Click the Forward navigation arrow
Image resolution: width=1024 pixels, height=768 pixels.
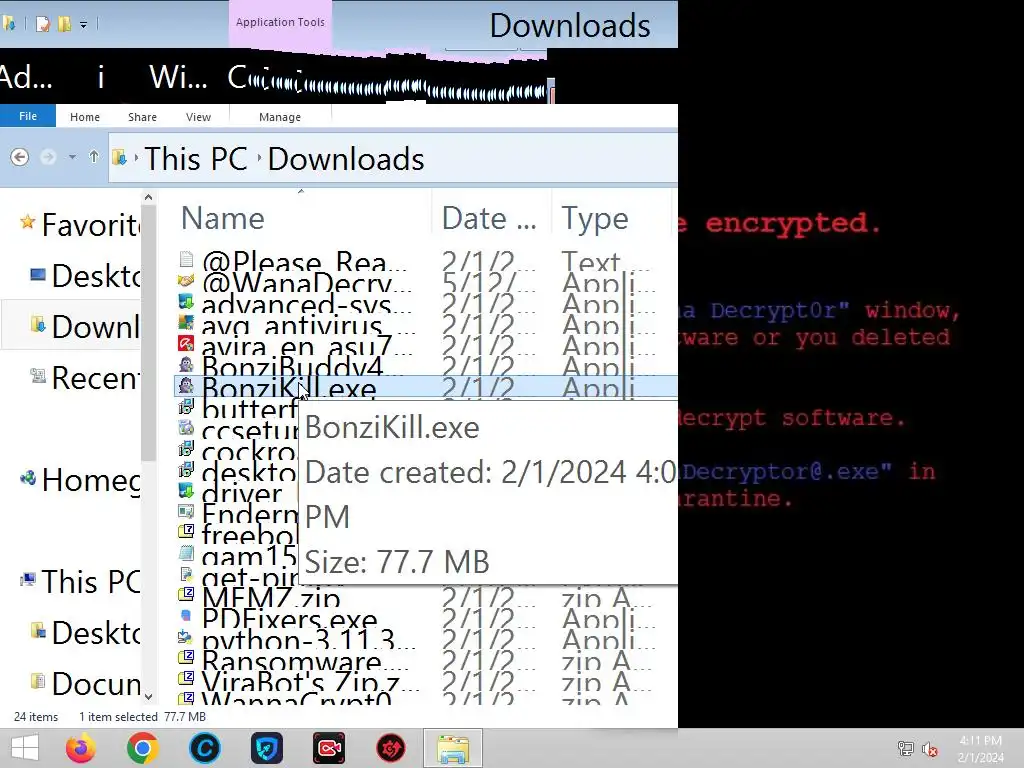click(48, 157)
